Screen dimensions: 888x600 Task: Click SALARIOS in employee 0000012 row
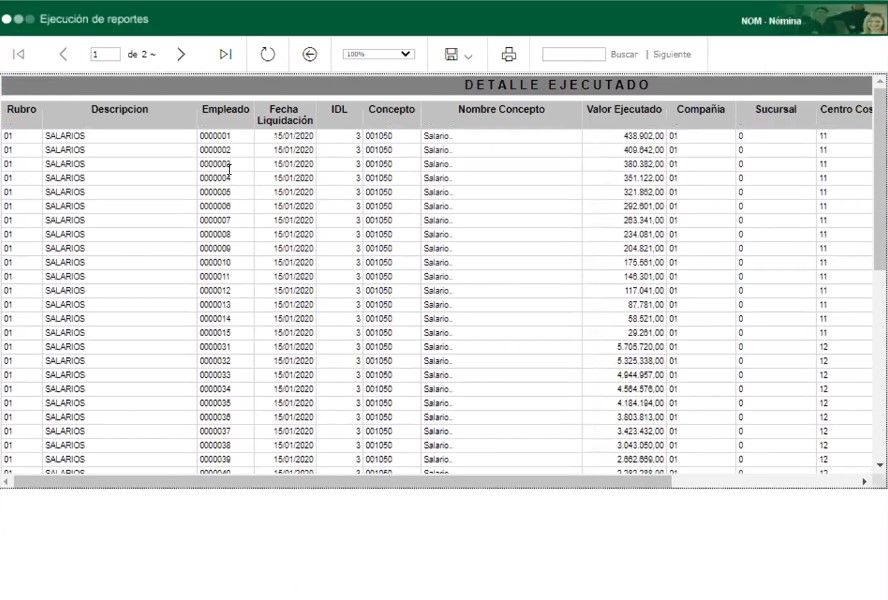point(65,291)
